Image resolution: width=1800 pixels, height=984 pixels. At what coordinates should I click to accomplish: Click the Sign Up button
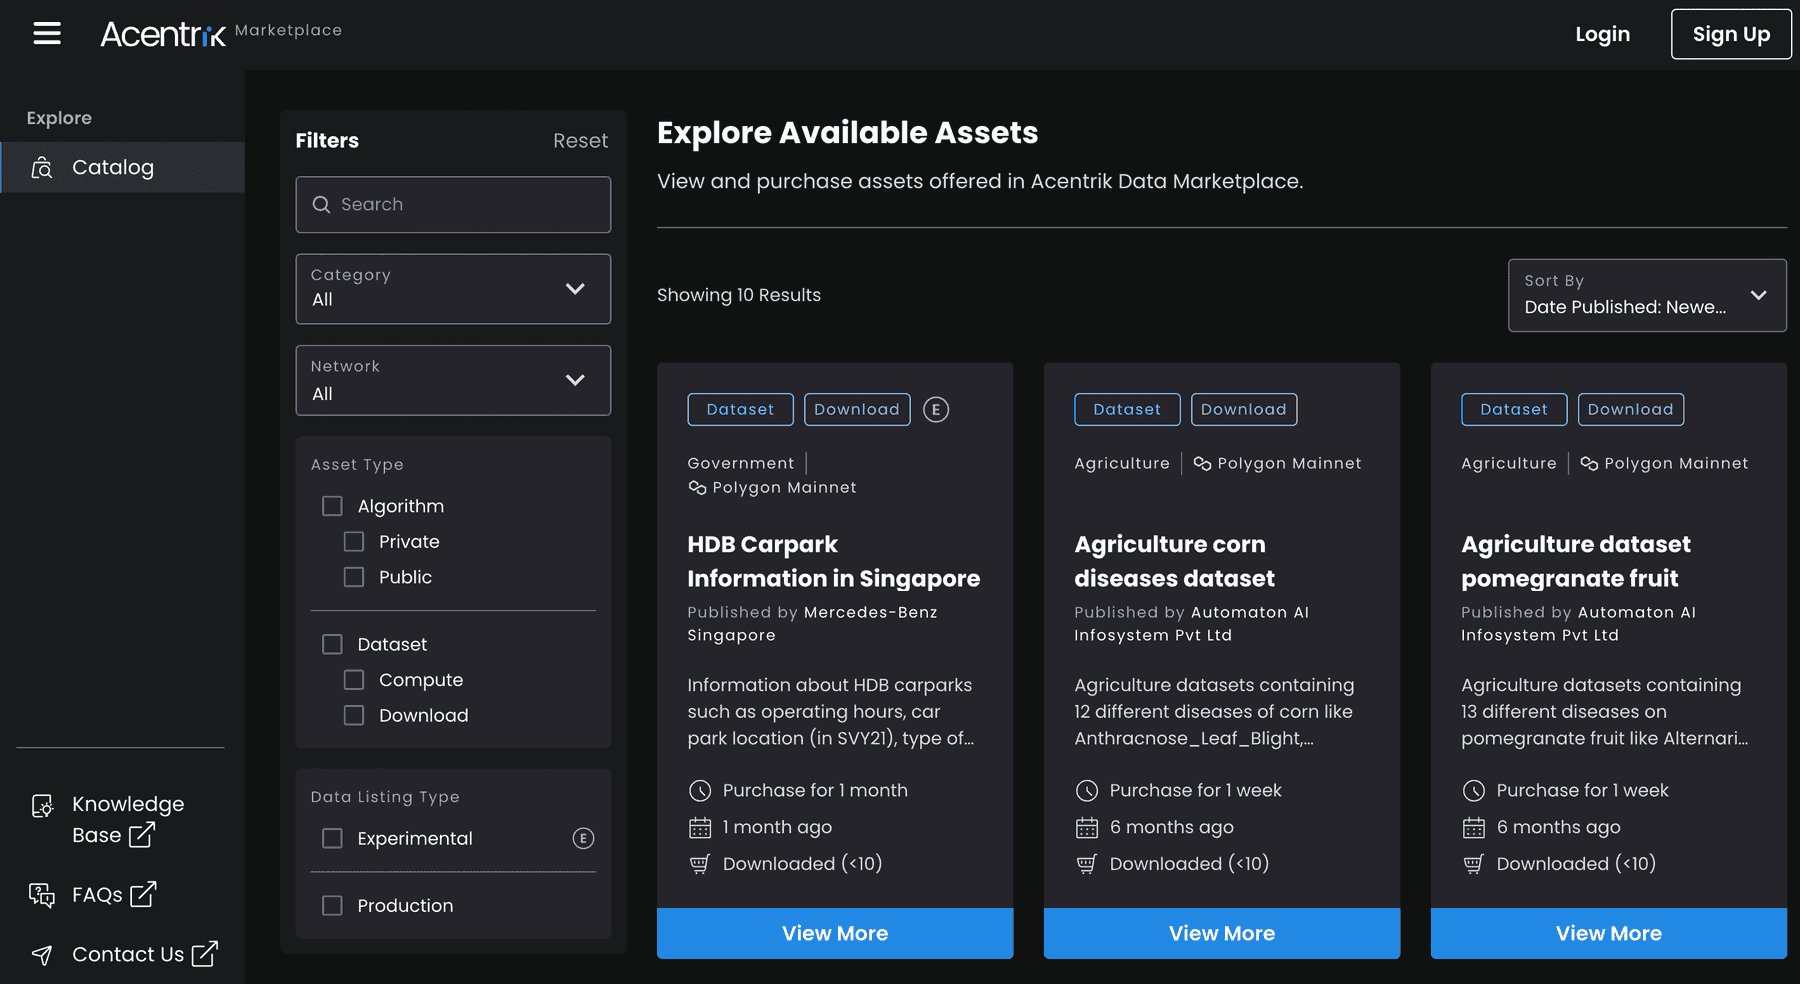click(x=1731, y=33)
